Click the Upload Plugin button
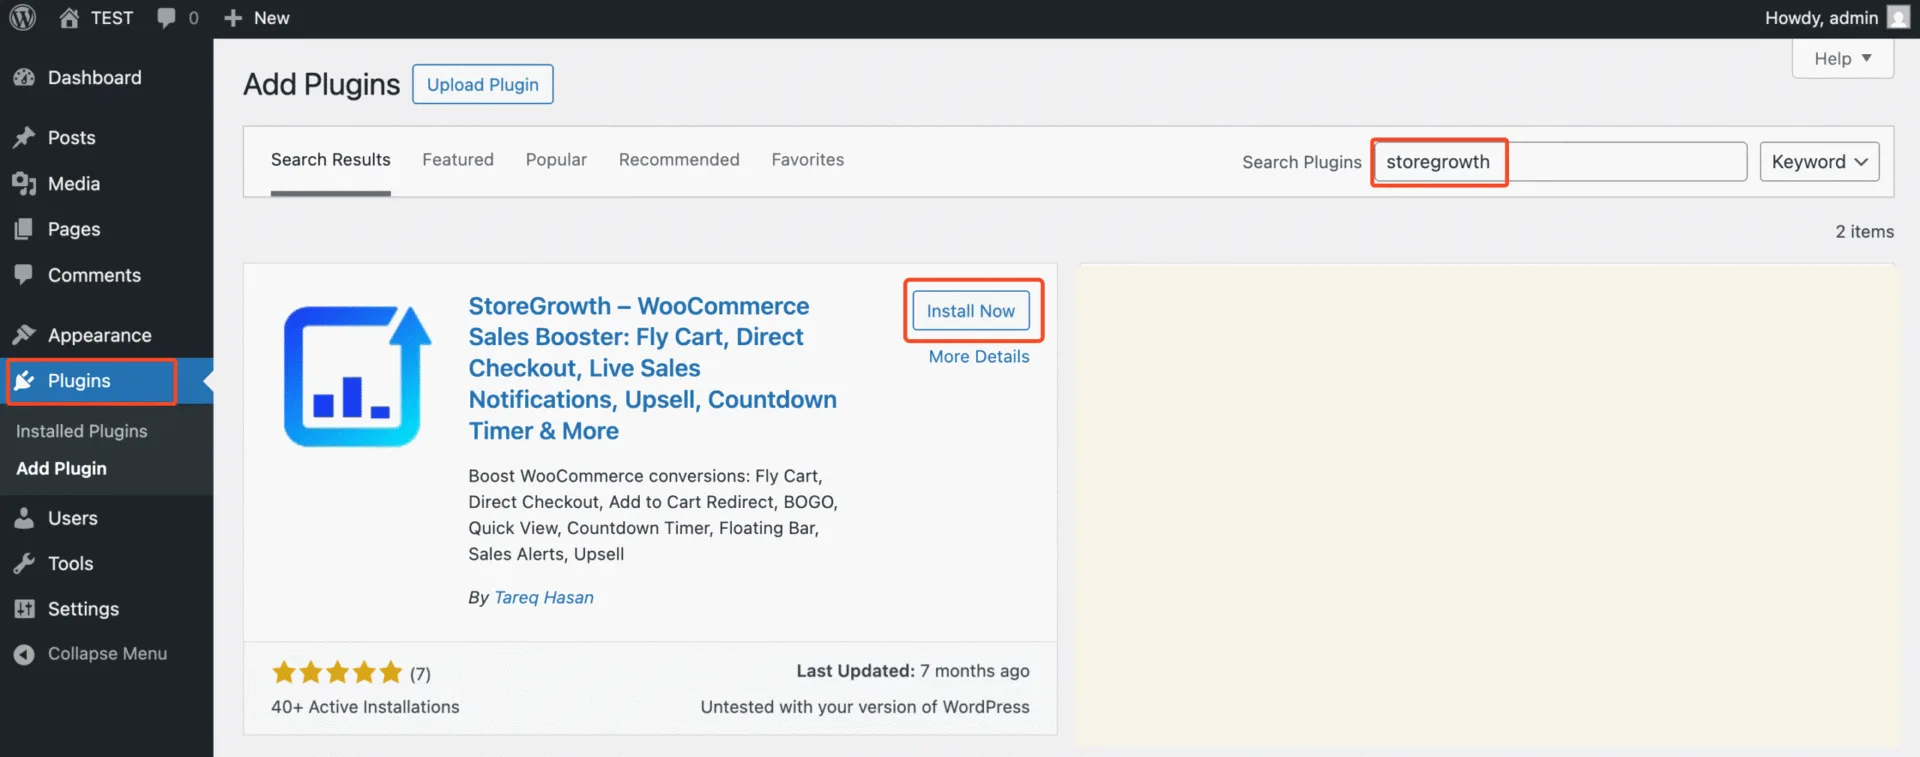This screenshot has width=1920, height=757. click(x=483, y=85)
